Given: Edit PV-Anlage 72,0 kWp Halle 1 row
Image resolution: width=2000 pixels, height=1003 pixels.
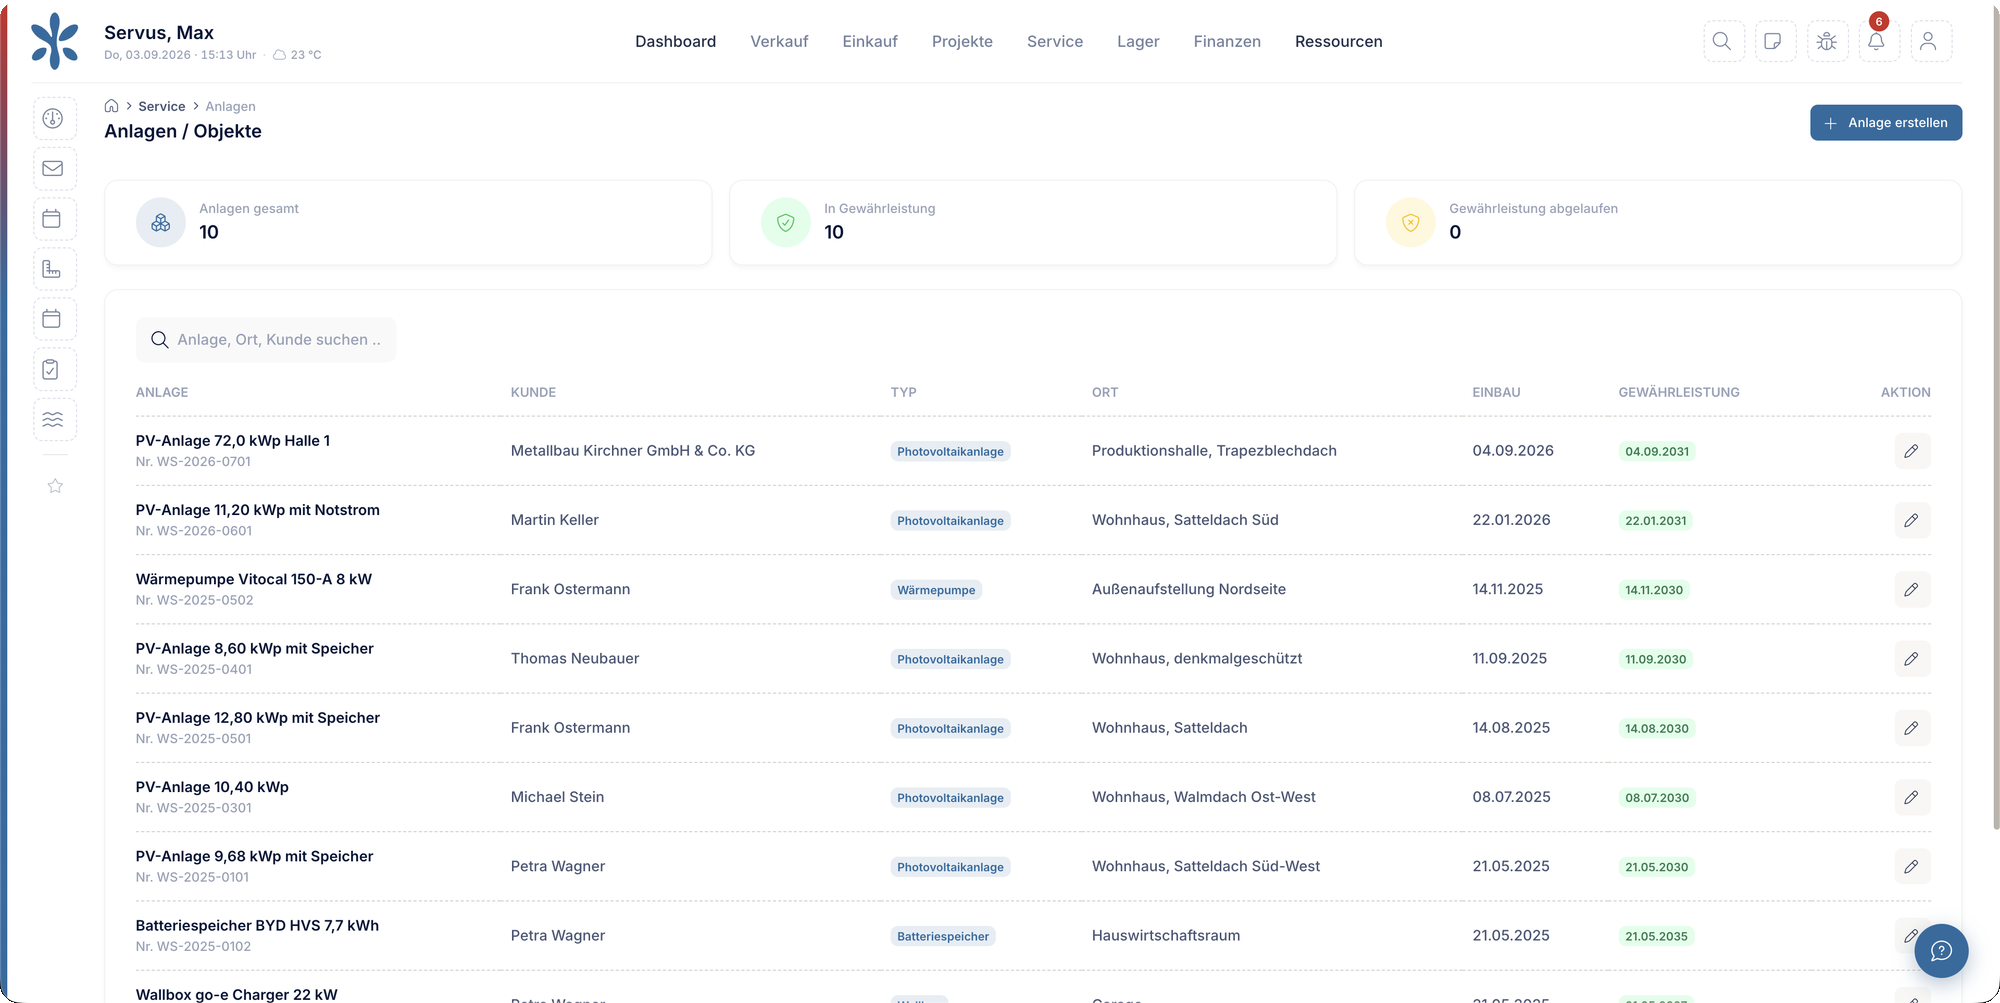Looking at the screenshot, I should (x=1911, y=451).
